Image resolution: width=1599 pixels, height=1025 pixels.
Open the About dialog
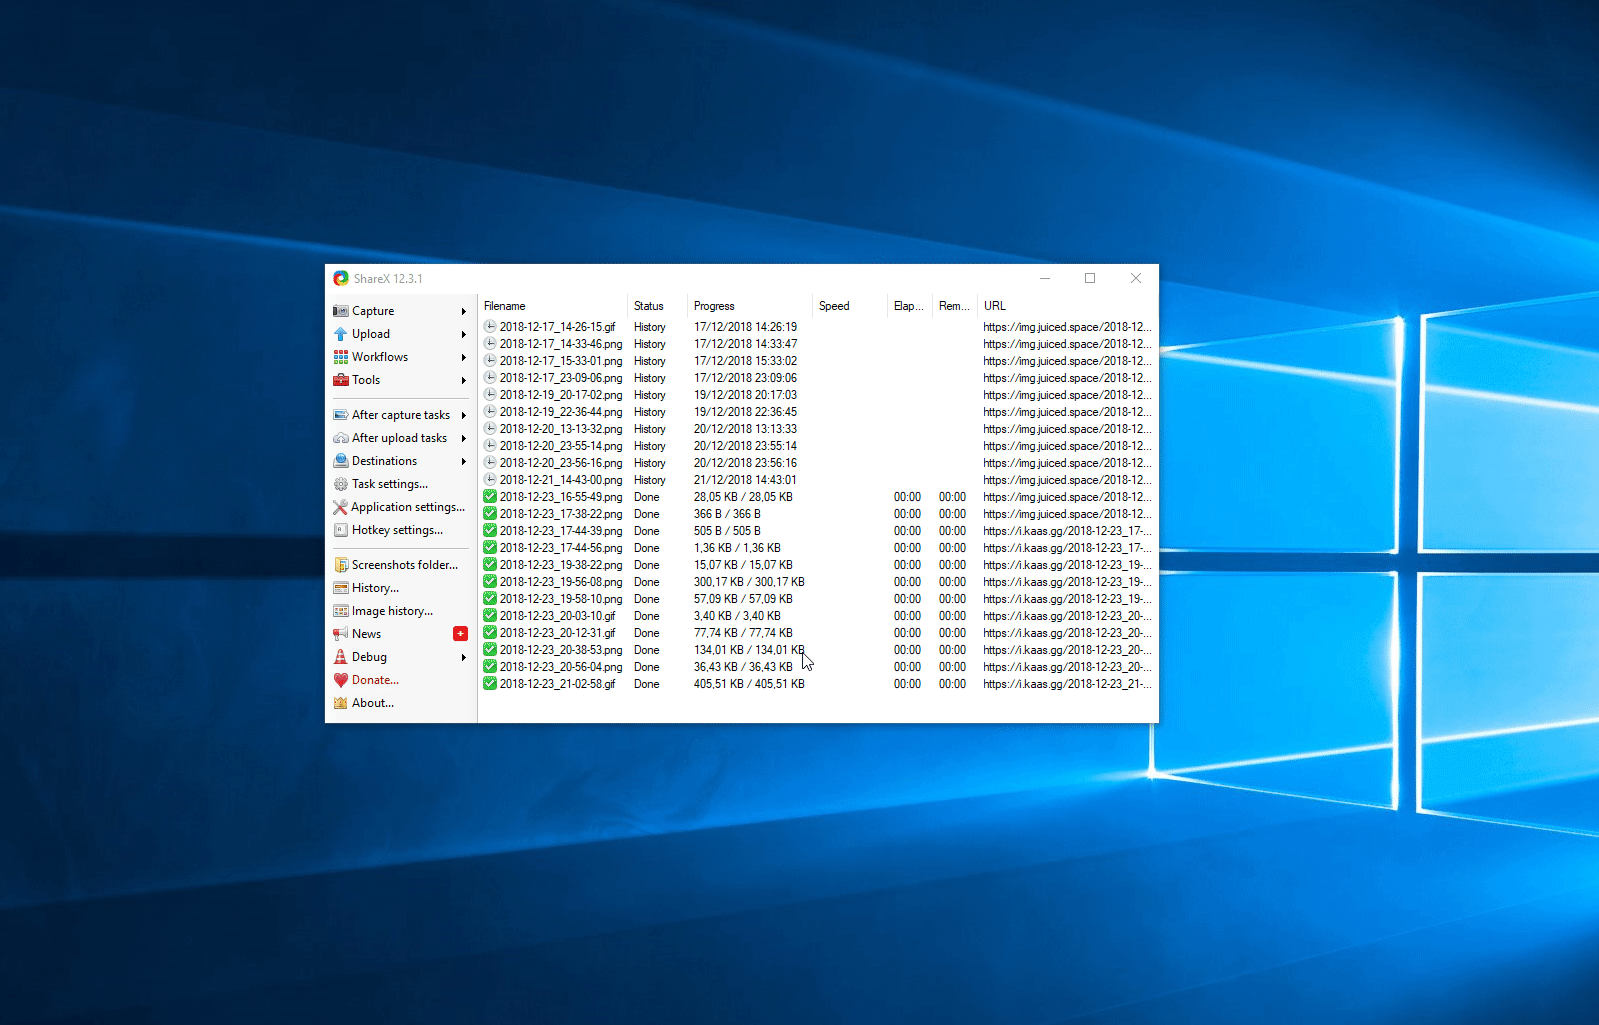372,703
